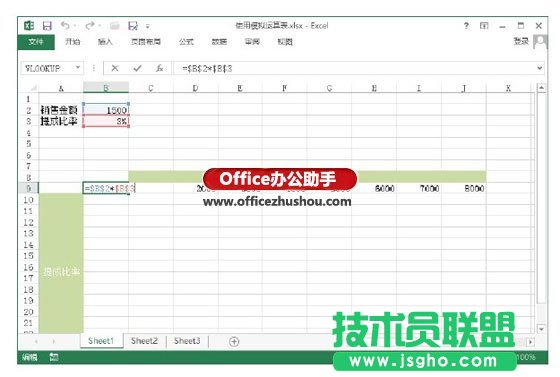
Task: Select the Sheet3 tab
Action: (x=187, y=341)
